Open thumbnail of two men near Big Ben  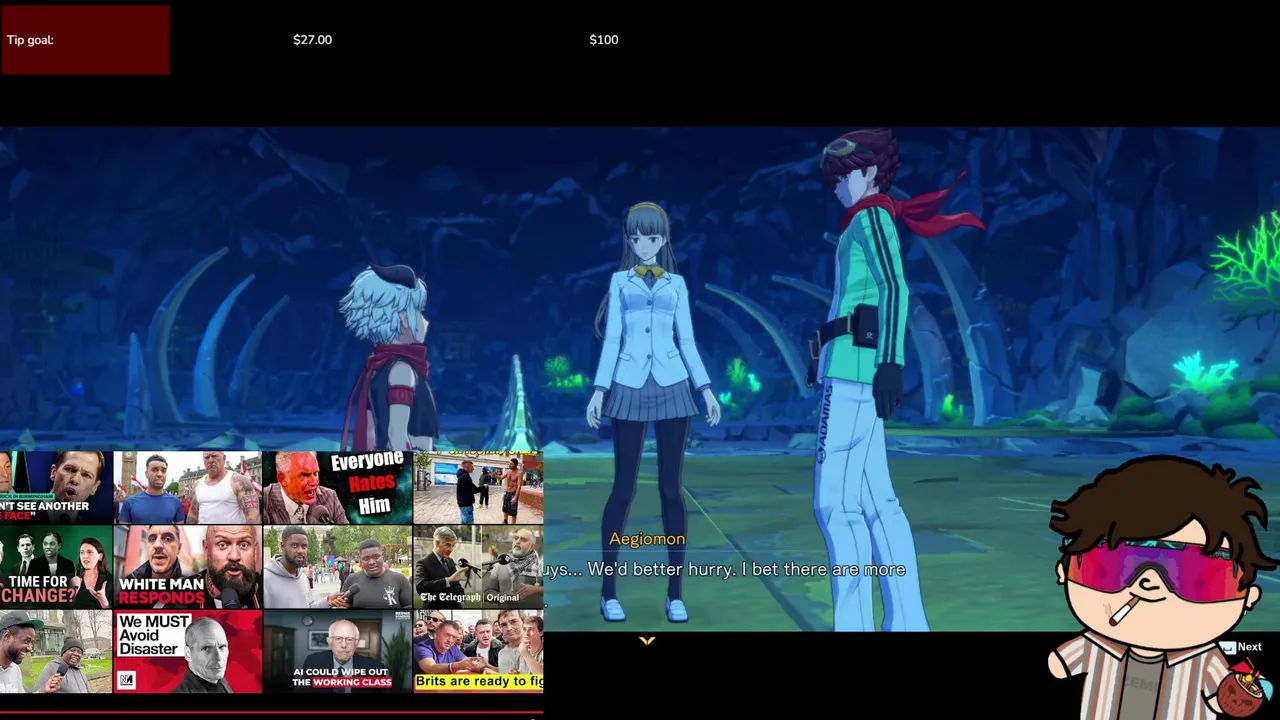tap(187, 488)
